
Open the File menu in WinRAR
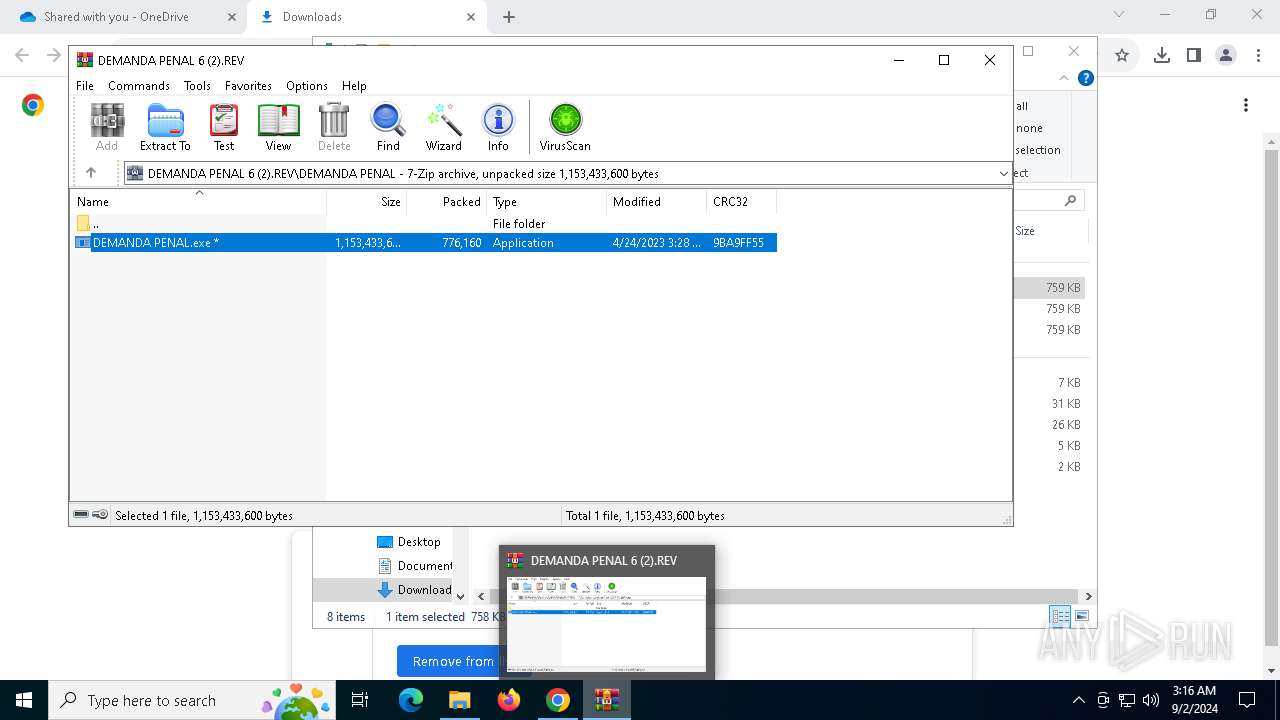(x=85, y=86)
